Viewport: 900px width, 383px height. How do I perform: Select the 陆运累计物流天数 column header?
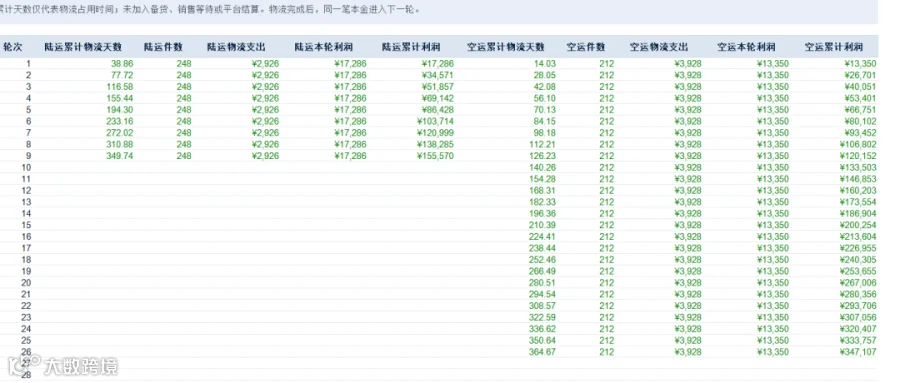pyautogui.click(x=83, y=47)
